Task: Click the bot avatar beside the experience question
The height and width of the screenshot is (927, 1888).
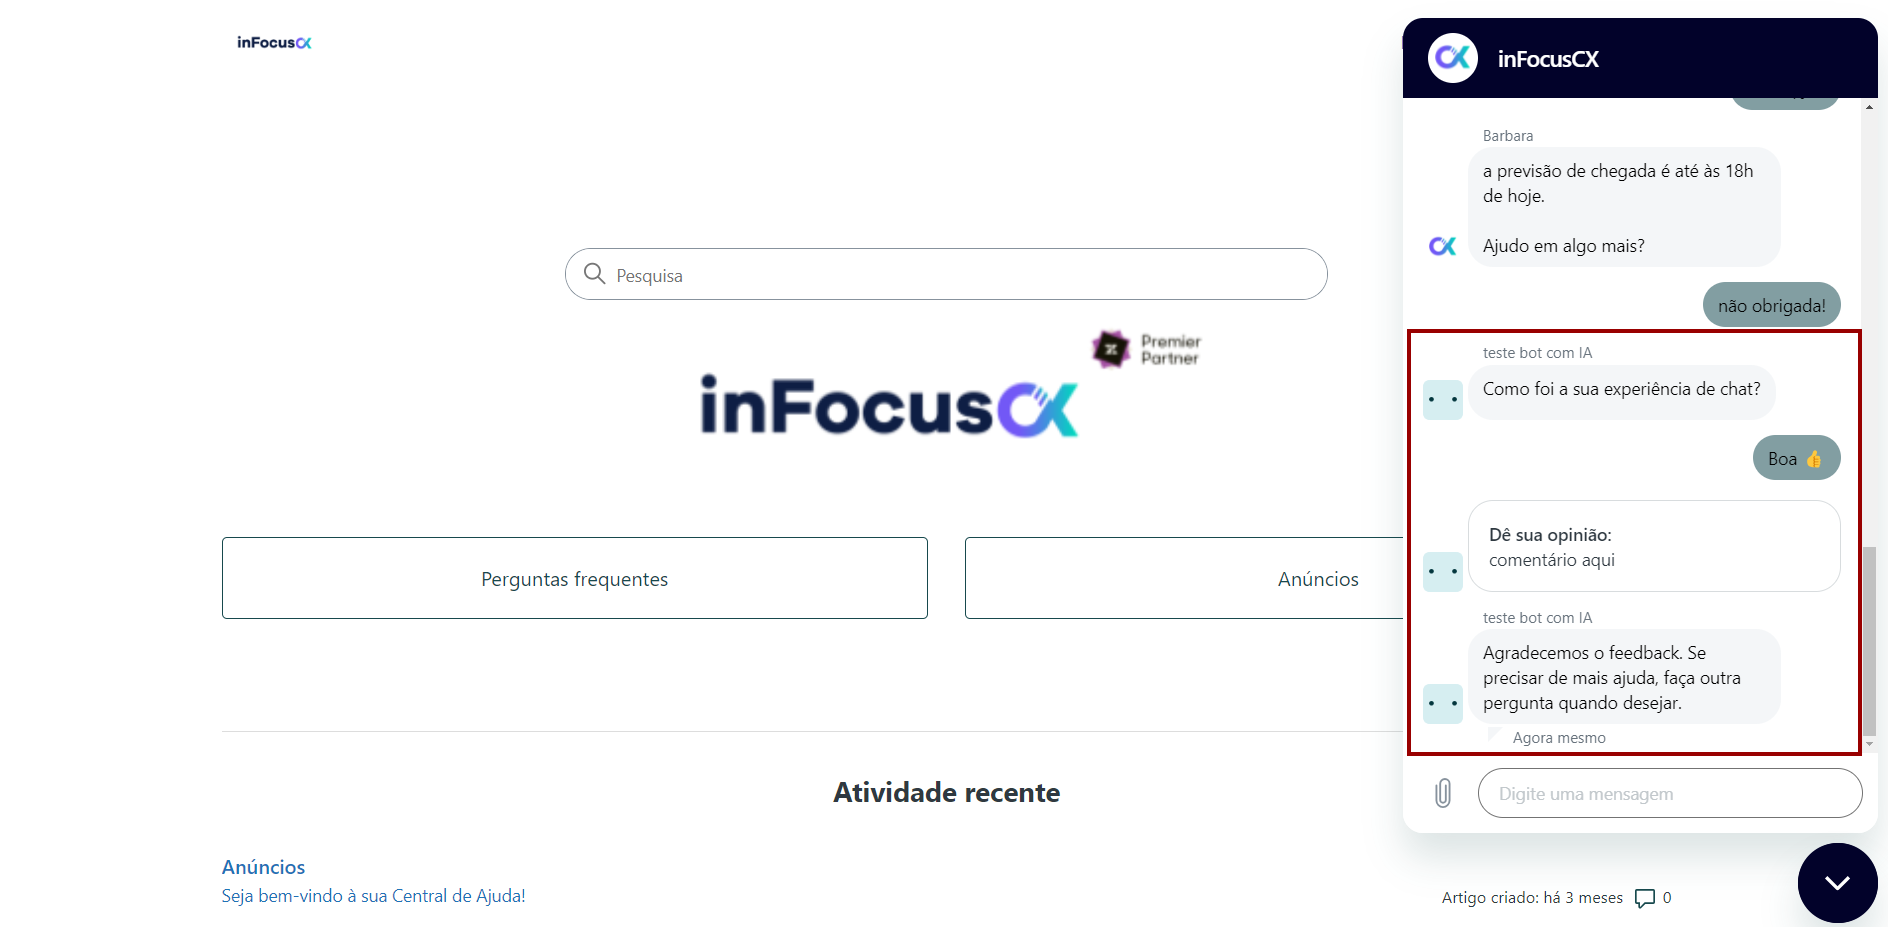Action: coord(1442,400)
